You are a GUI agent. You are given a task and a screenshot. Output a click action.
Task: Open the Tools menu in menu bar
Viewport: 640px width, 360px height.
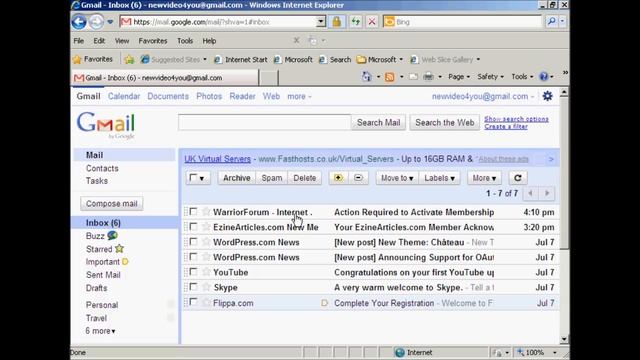pyautogui.click(x=185, y=41)
